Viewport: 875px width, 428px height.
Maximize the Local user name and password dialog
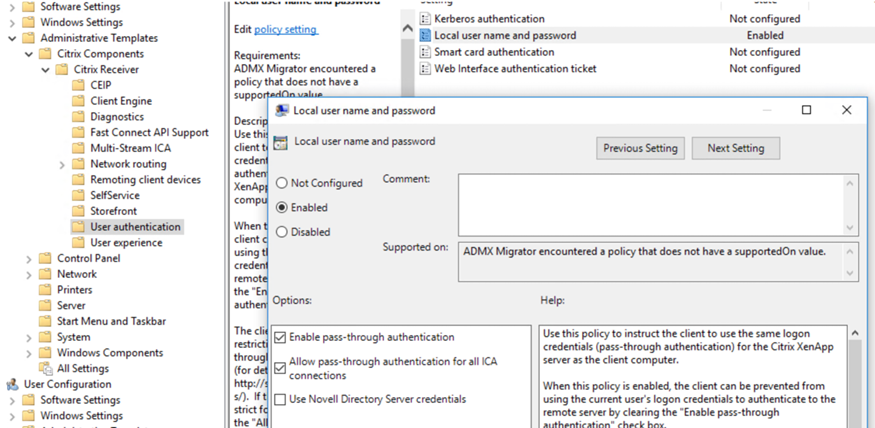[x=806, y=110]
